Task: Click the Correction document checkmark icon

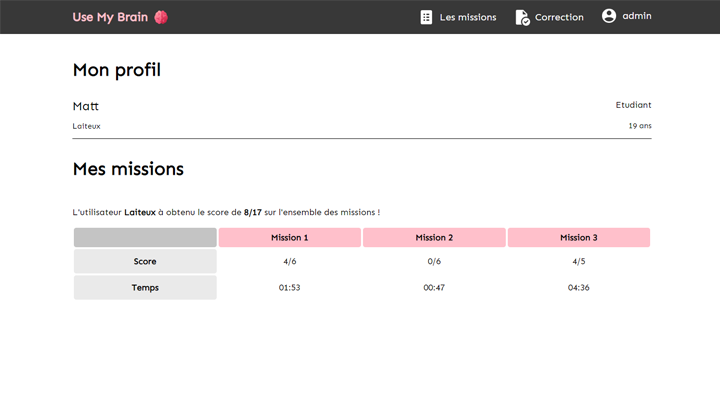Action: 522,17
